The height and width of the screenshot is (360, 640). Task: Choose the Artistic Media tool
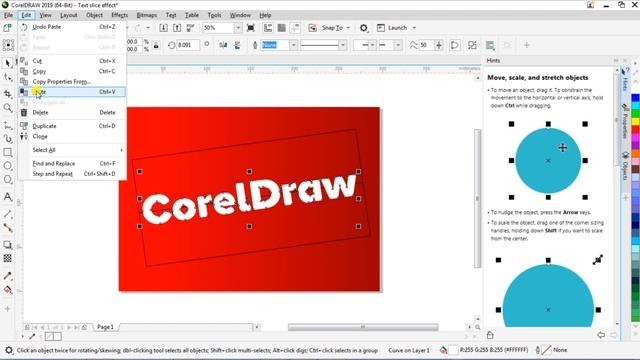(x=8, y=139)
